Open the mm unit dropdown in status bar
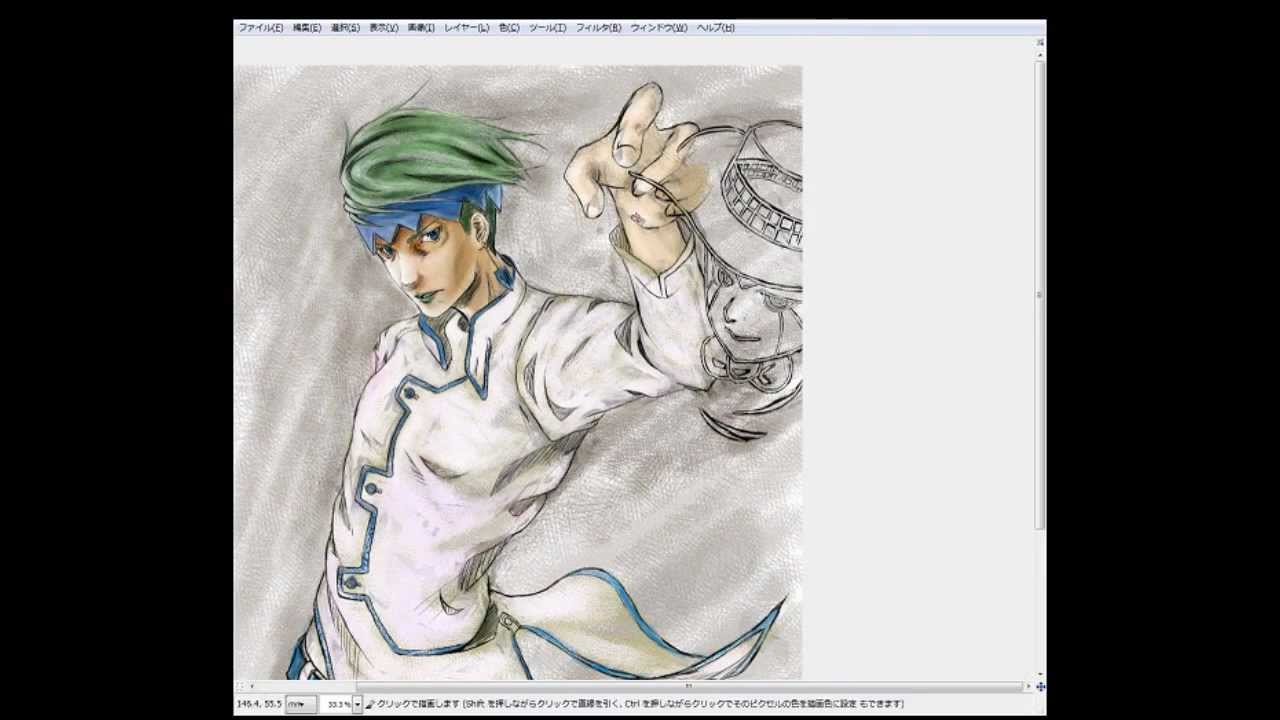The width and height of the screenshot is (1280, 720). click(301, 704)
